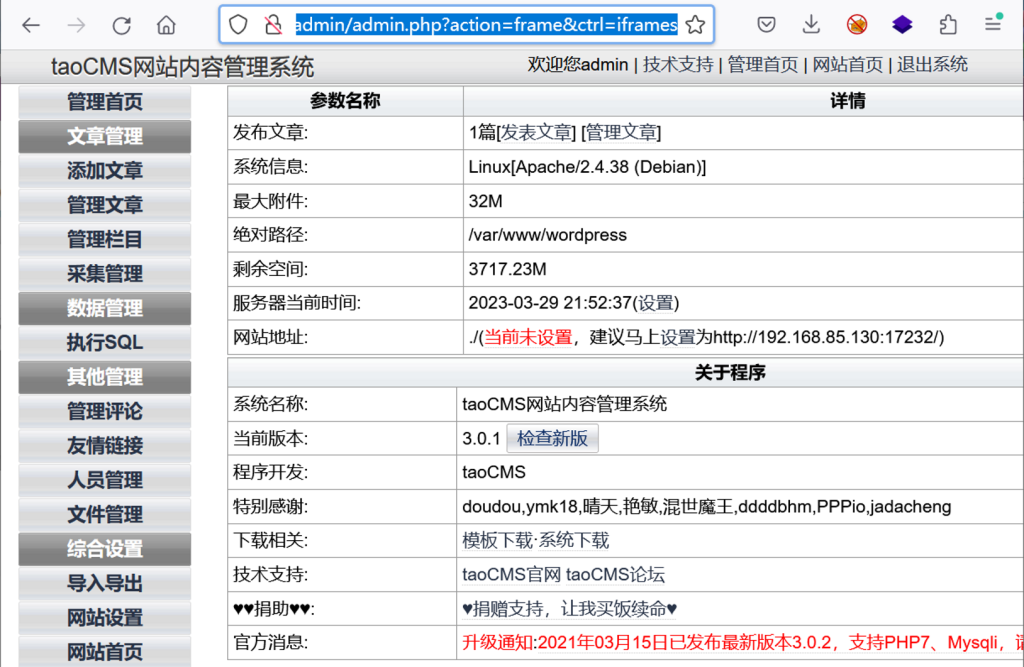The height and width of the screenshot is (667, 1024).
Task: Click the red 升级通知 upgrade notice
Action: pos(743,643)
